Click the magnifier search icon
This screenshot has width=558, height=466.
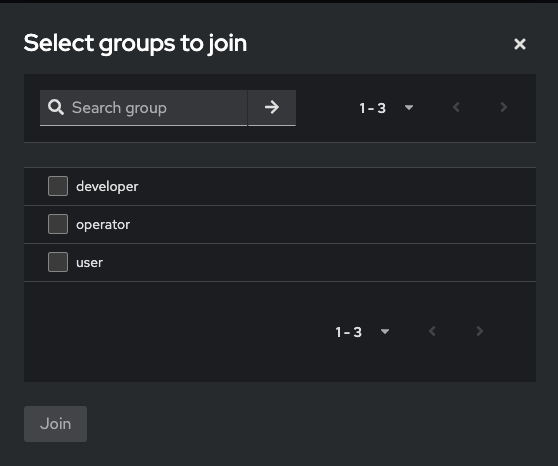56,107
